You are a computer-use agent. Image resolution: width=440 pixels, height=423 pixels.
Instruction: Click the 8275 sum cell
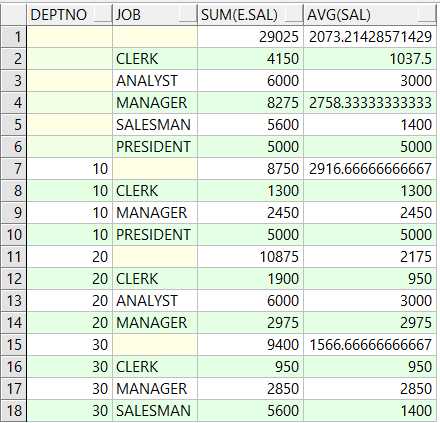click(x=251, y=103)
